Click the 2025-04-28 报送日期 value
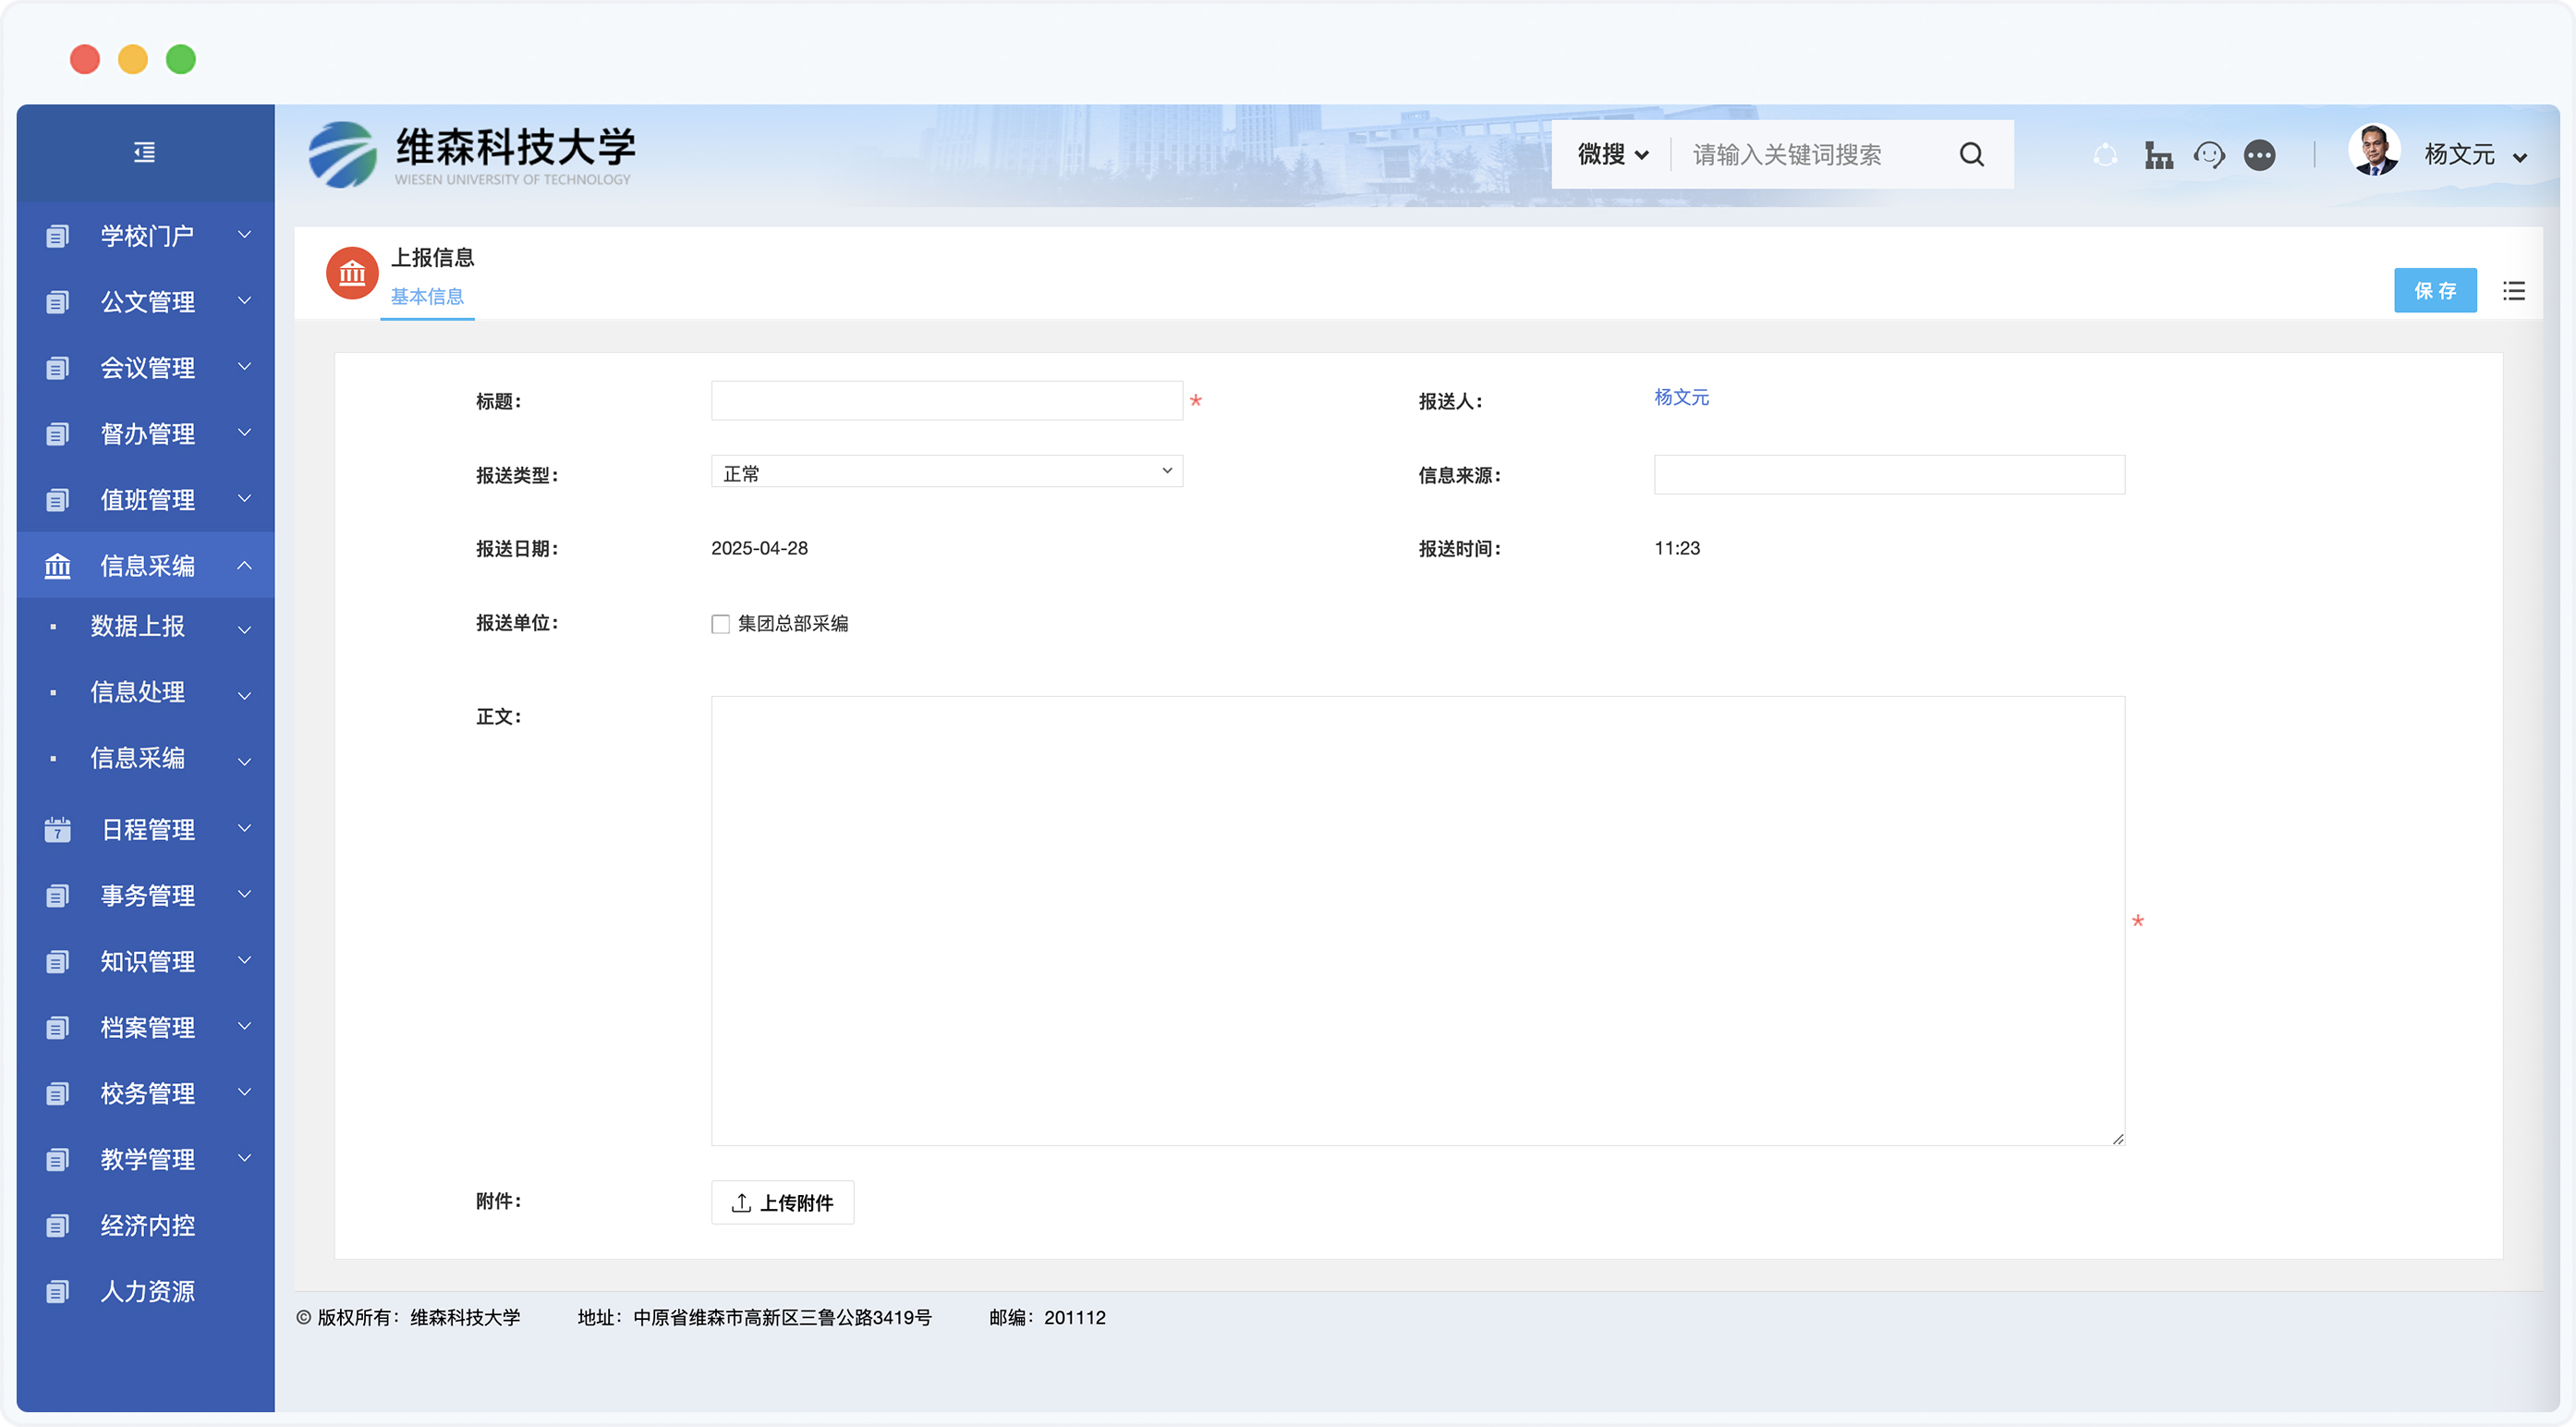Viewport: 2576px width, 1427px height. tap(759, 549)
